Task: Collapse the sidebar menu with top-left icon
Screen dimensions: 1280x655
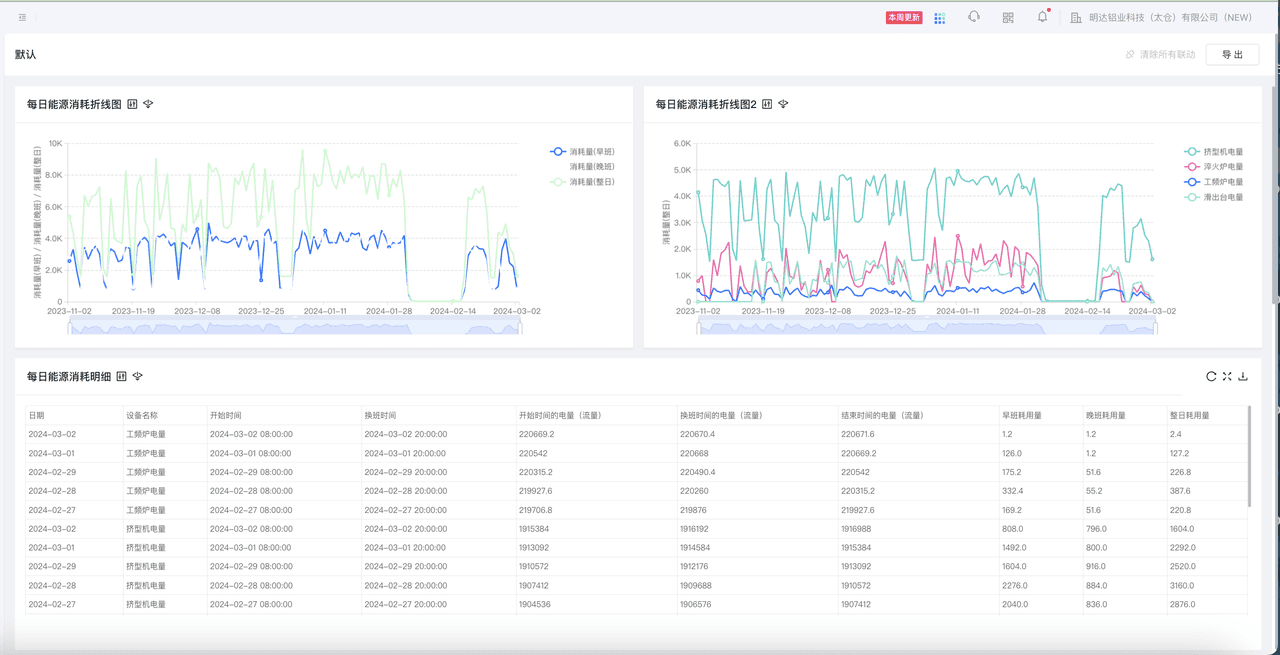Action: (x=22, y=17)
